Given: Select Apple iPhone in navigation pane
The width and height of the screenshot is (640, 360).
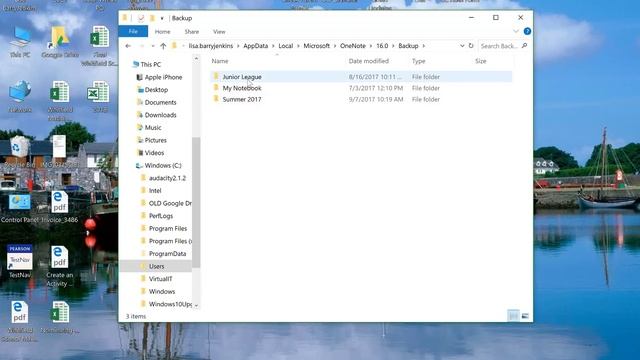Looking at the screenshot, I should click(x=163, y=77).
